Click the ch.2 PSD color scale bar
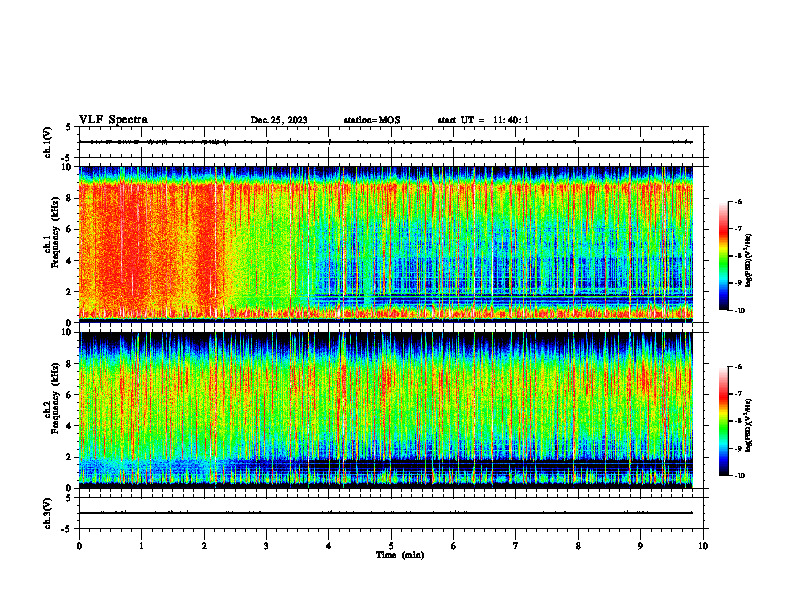Image resolution: width=792 pixels, height=612 pixels. tap(723, 421)
